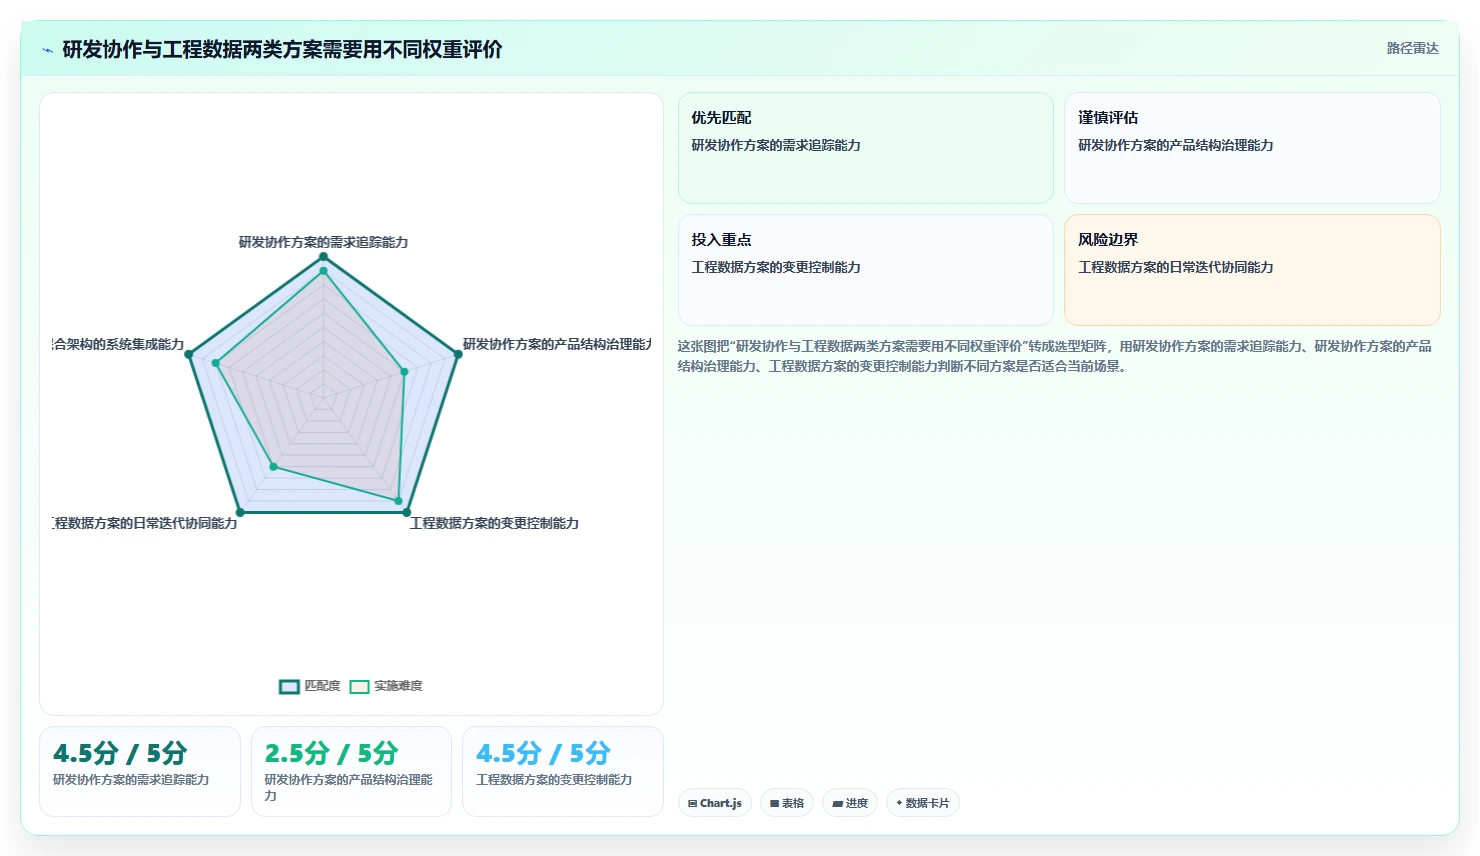The width and height of the screenshot is (1480, 856).
Task: Click the icon inside the Chart.js tag
Action: [x=693, y=803]
